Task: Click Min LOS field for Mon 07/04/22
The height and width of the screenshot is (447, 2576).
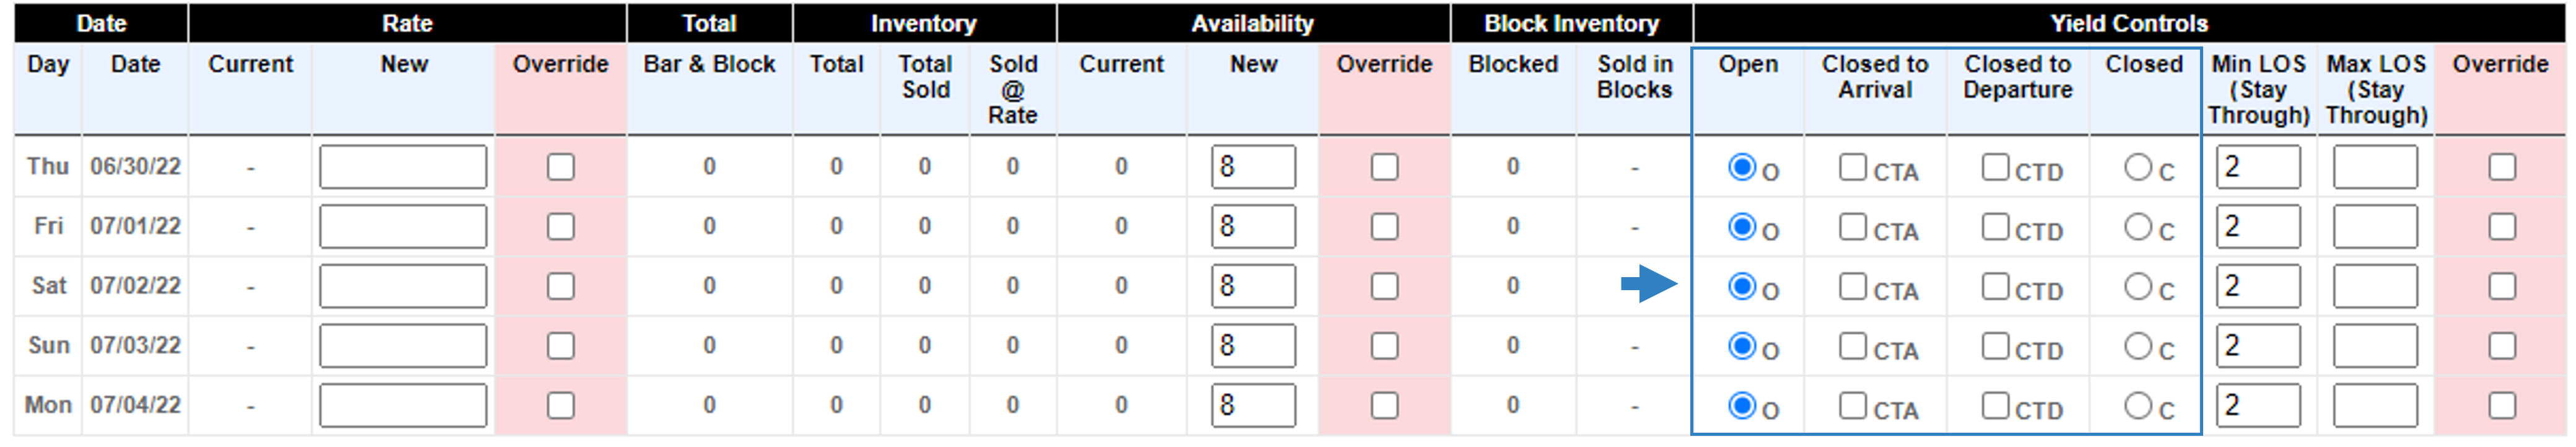Action: (x=2257, y=406)
